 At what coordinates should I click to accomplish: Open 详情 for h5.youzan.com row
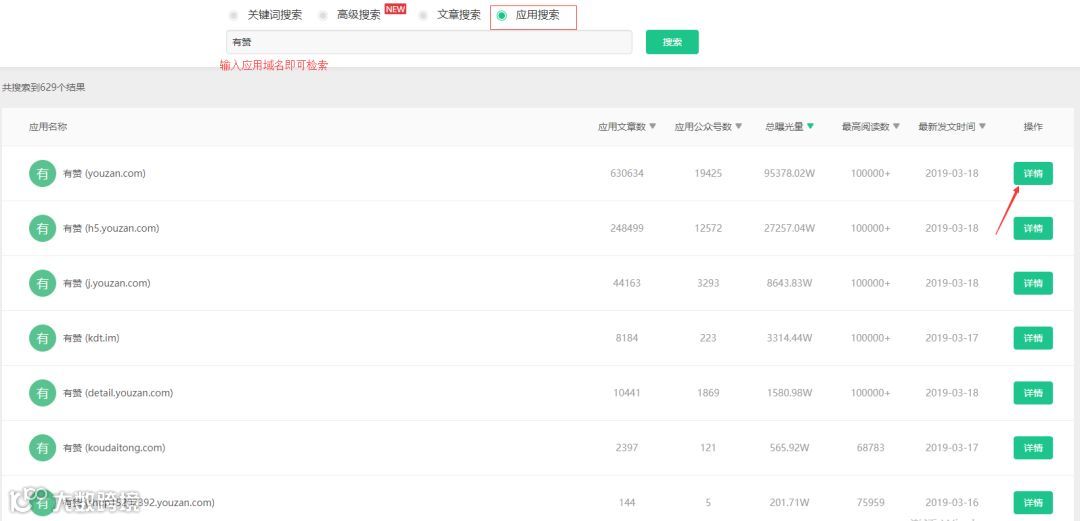(1033, 228)
